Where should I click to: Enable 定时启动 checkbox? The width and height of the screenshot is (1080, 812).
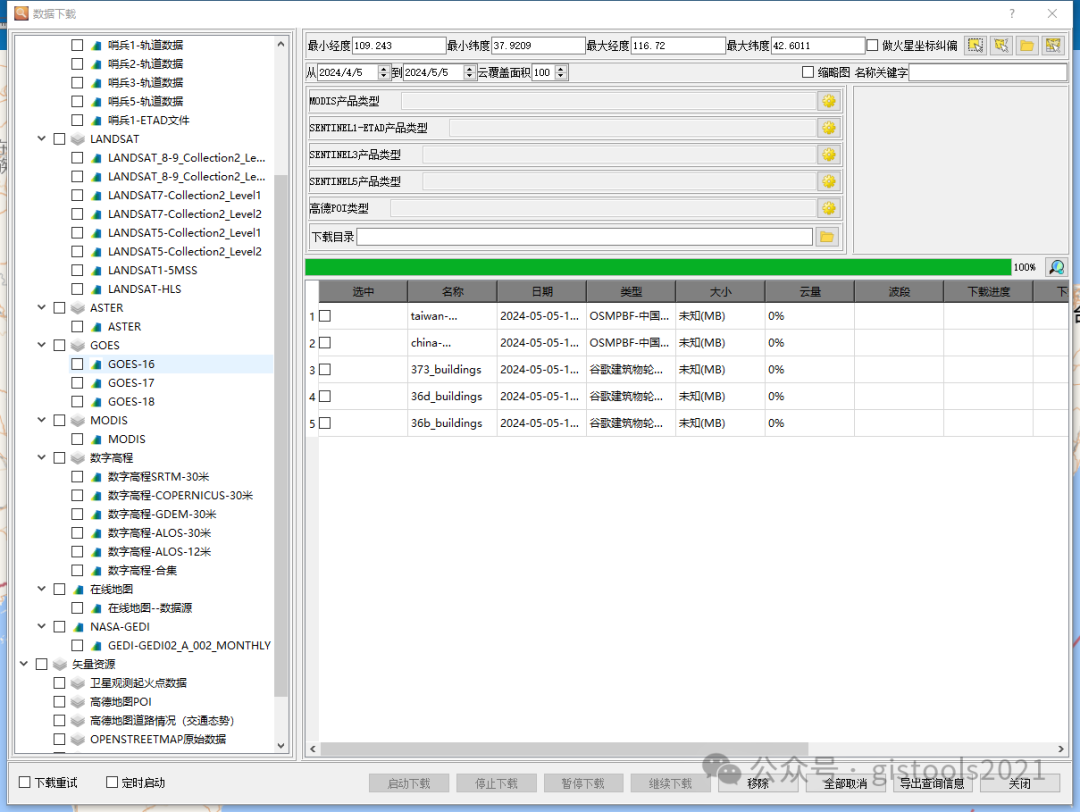pos(112,782)
